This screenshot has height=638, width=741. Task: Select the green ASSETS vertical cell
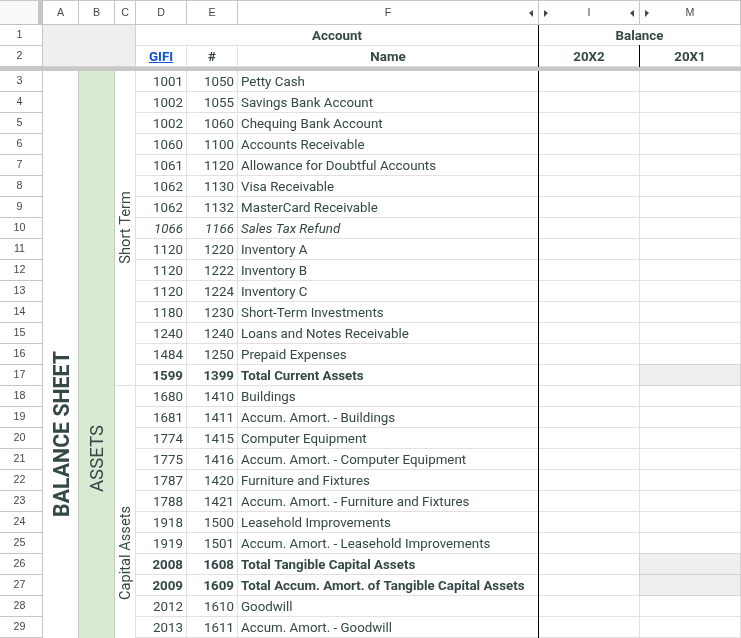click(x=96, y=456)
